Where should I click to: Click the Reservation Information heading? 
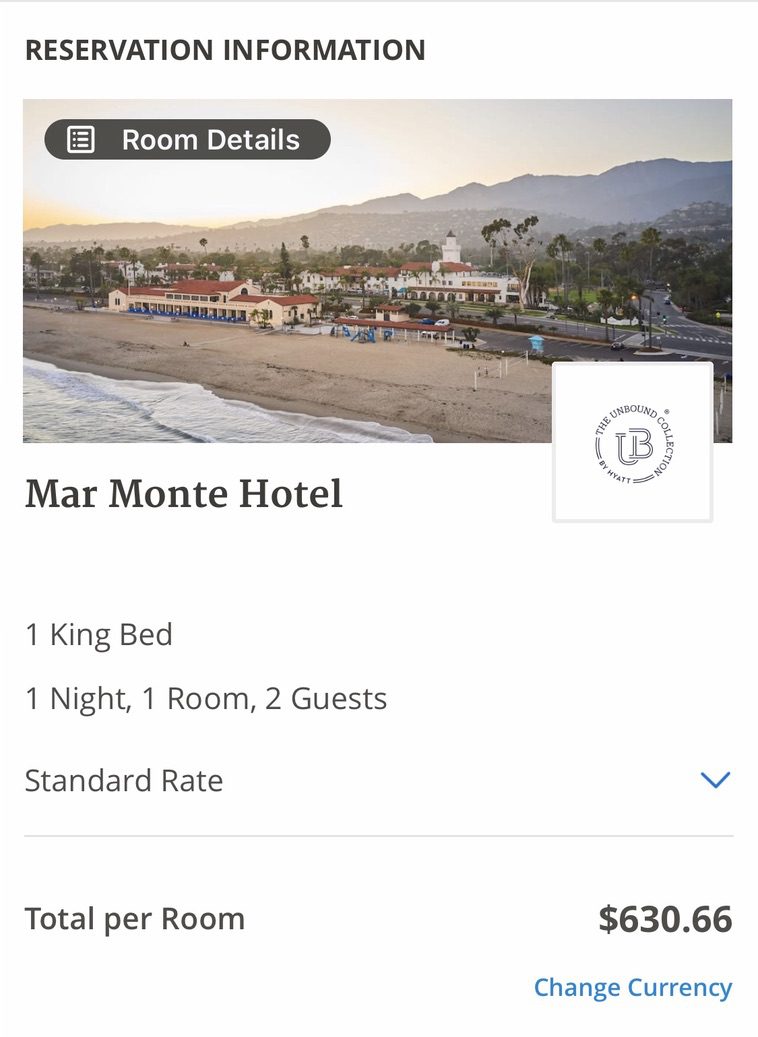point(225,50)
